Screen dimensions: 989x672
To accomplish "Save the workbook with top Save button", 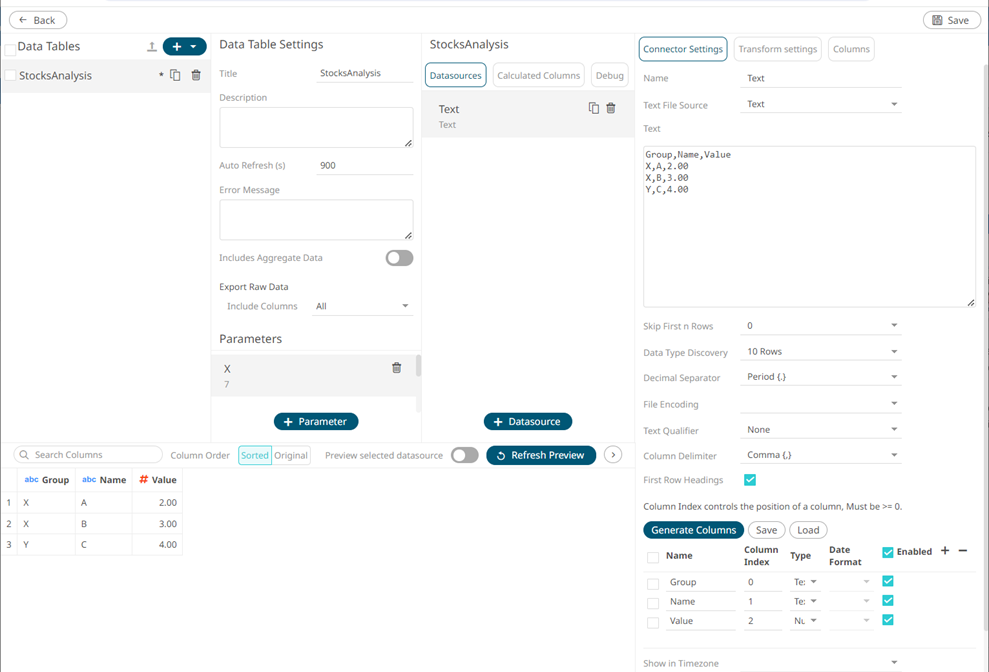I will (951, 20).
